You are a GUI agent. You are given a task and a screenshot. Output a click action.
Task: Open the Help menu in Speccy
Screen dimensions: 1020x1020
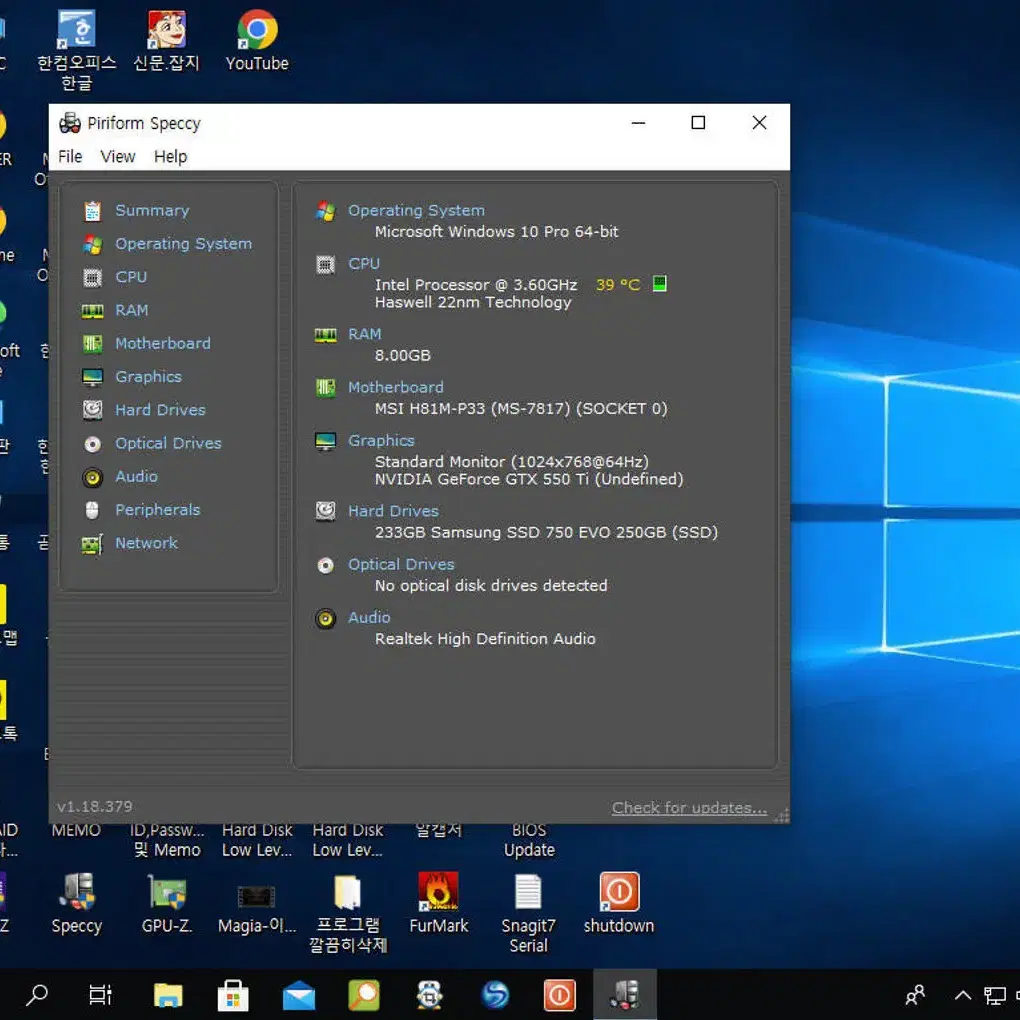pos(170,157)
